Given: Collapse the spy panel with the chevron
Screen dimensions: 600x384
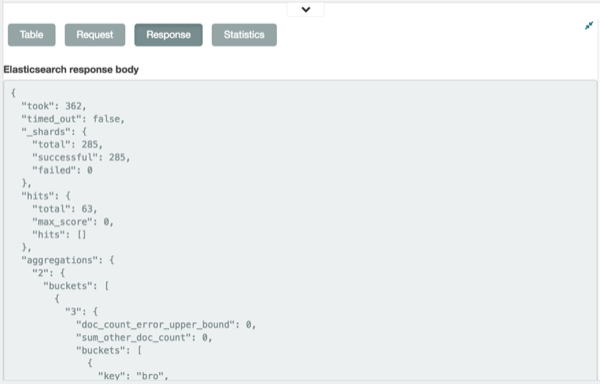Looking at the screenshot, I should click(x=306, y=10).
